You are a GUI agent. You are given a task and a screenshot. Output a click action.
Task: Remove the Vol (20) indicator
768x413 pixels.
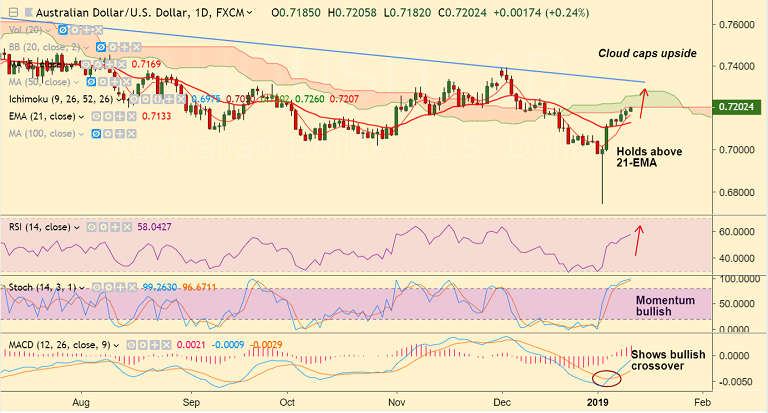pyautogui.click(x=98, y=30)
